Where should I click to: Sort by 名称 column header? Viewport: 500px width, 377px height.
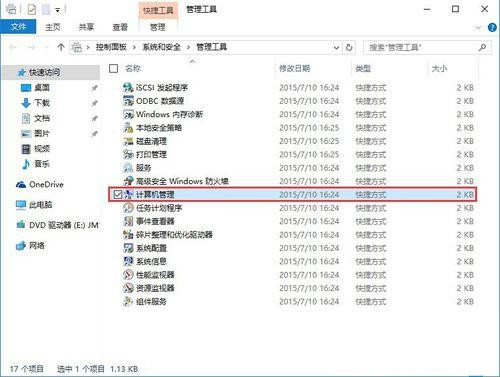[133, 68]
